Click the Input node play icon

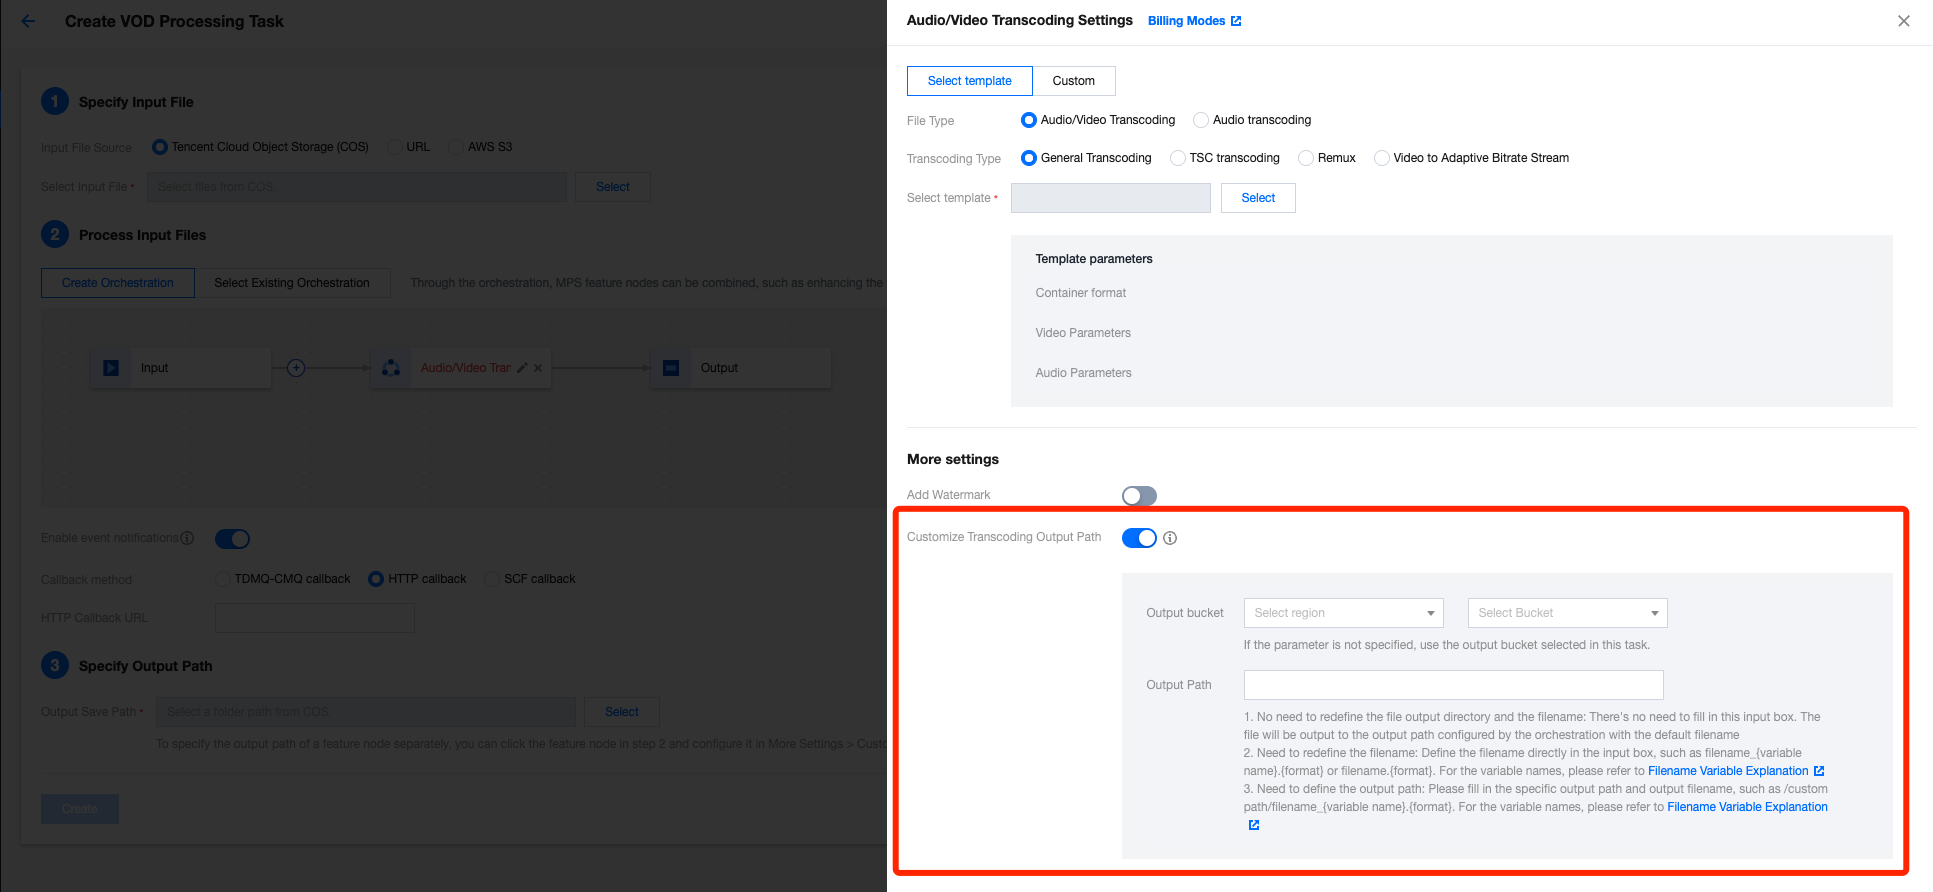(111, 368)
